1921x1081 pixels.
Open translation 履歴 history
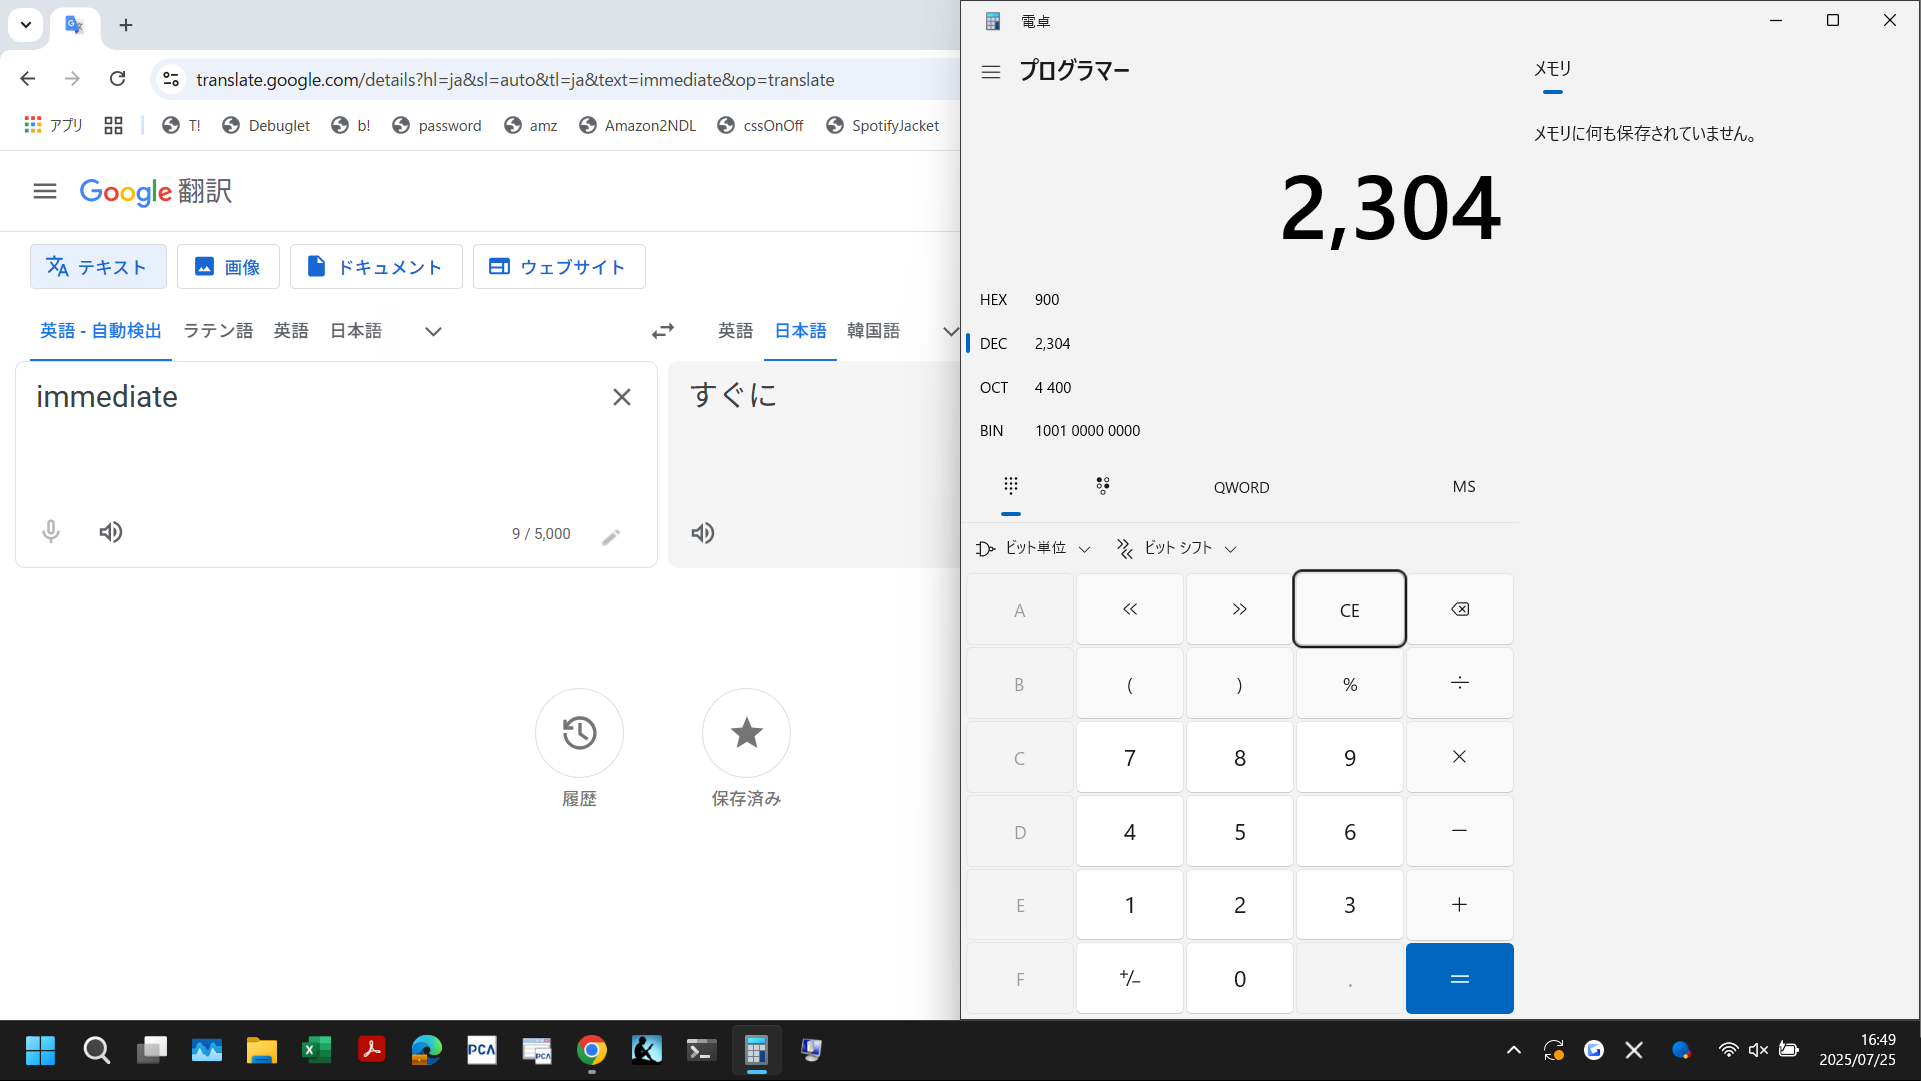click(x=579, y=733)
